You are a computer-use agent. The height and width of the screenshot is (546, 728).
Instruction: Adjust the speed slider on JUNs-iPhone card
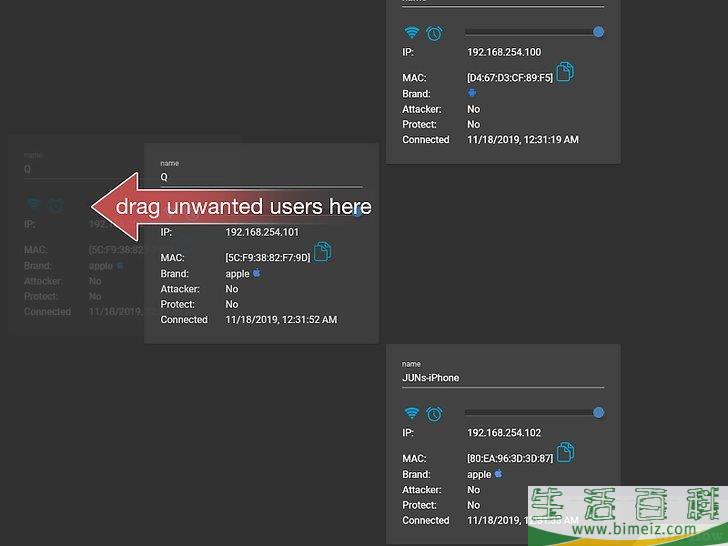click(534, 412)
